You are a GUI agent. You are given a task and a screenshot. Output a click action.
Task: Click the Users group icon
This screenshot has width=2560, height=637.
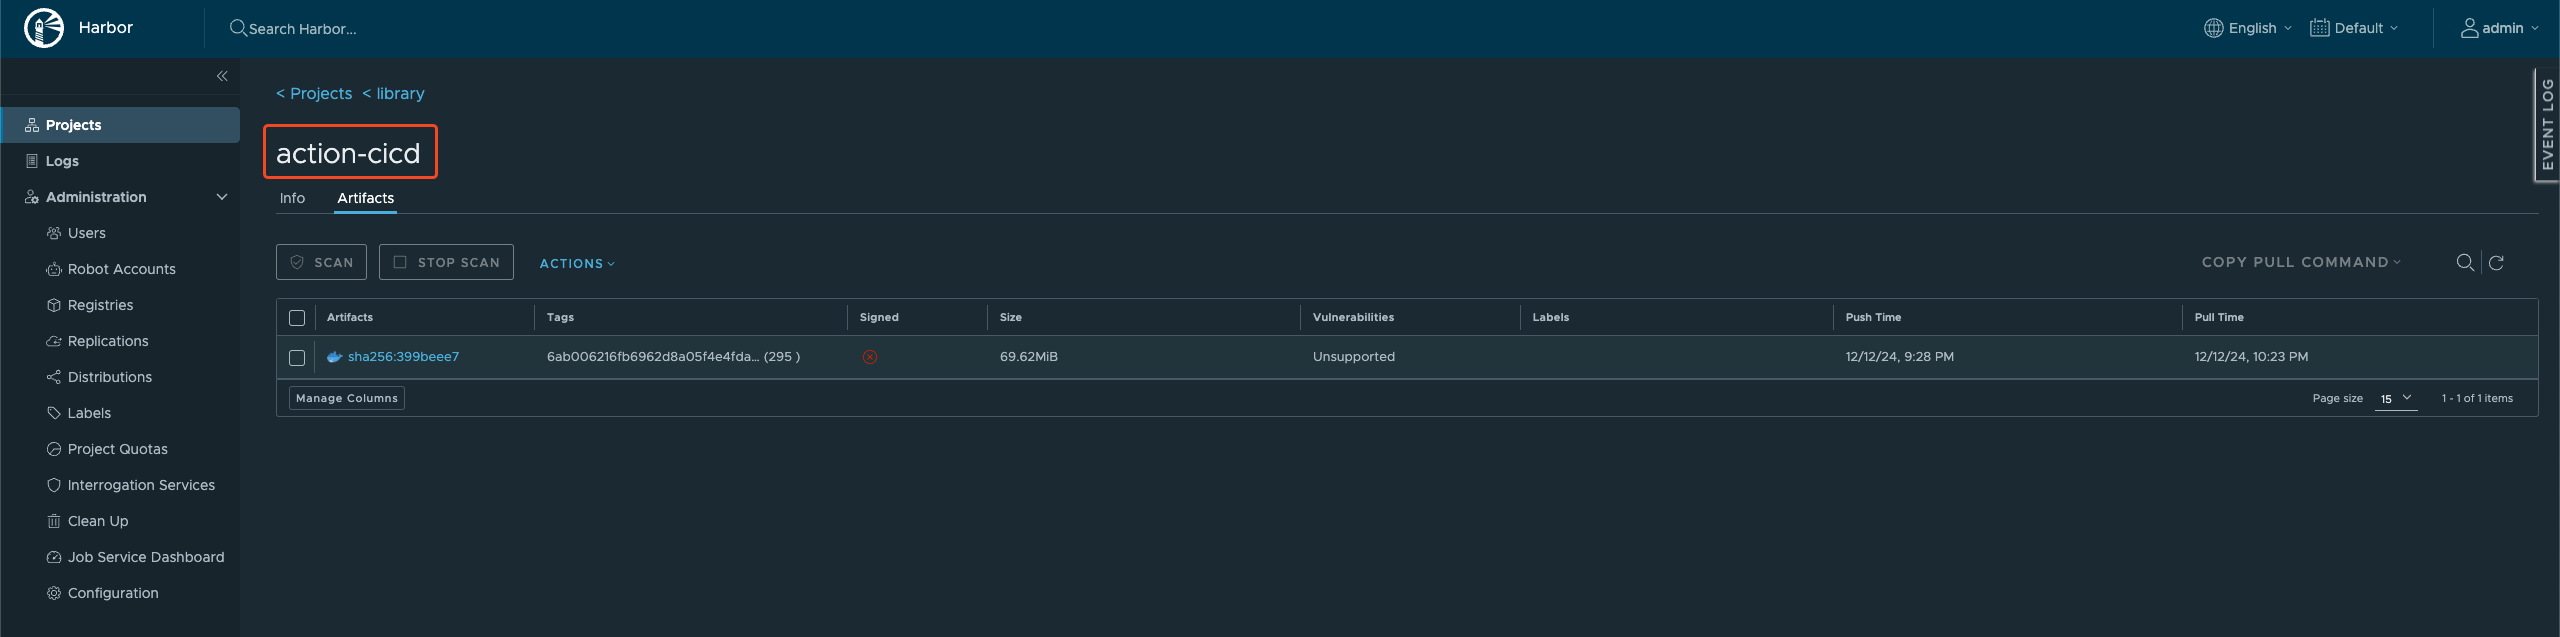point(54,233)
